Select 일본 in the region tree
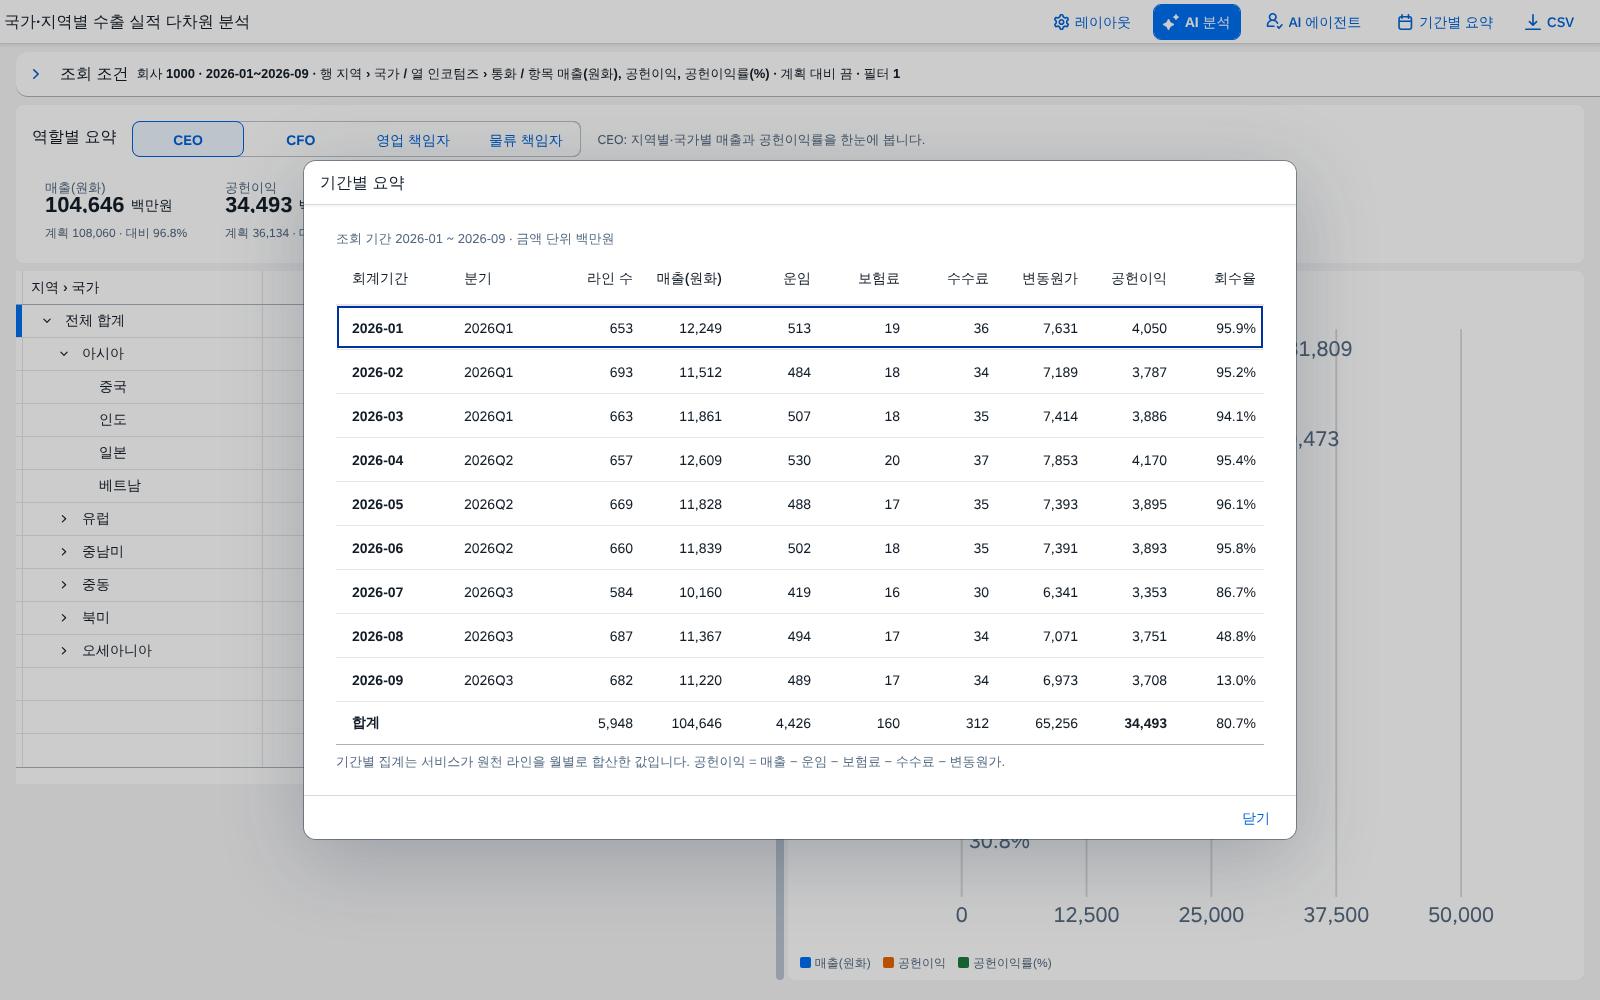 coord(113,453)
